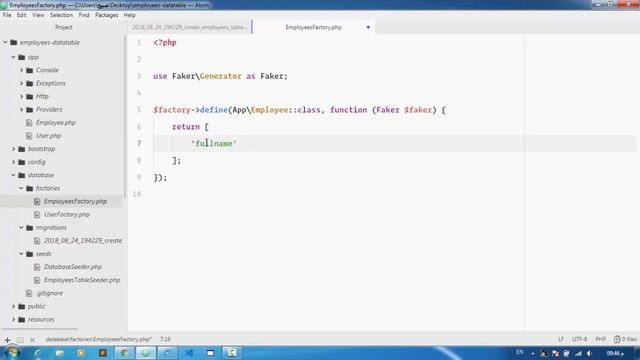Collapse the migrations folder
This screenshot has width=640, height=360.
(x=22, y=227)
